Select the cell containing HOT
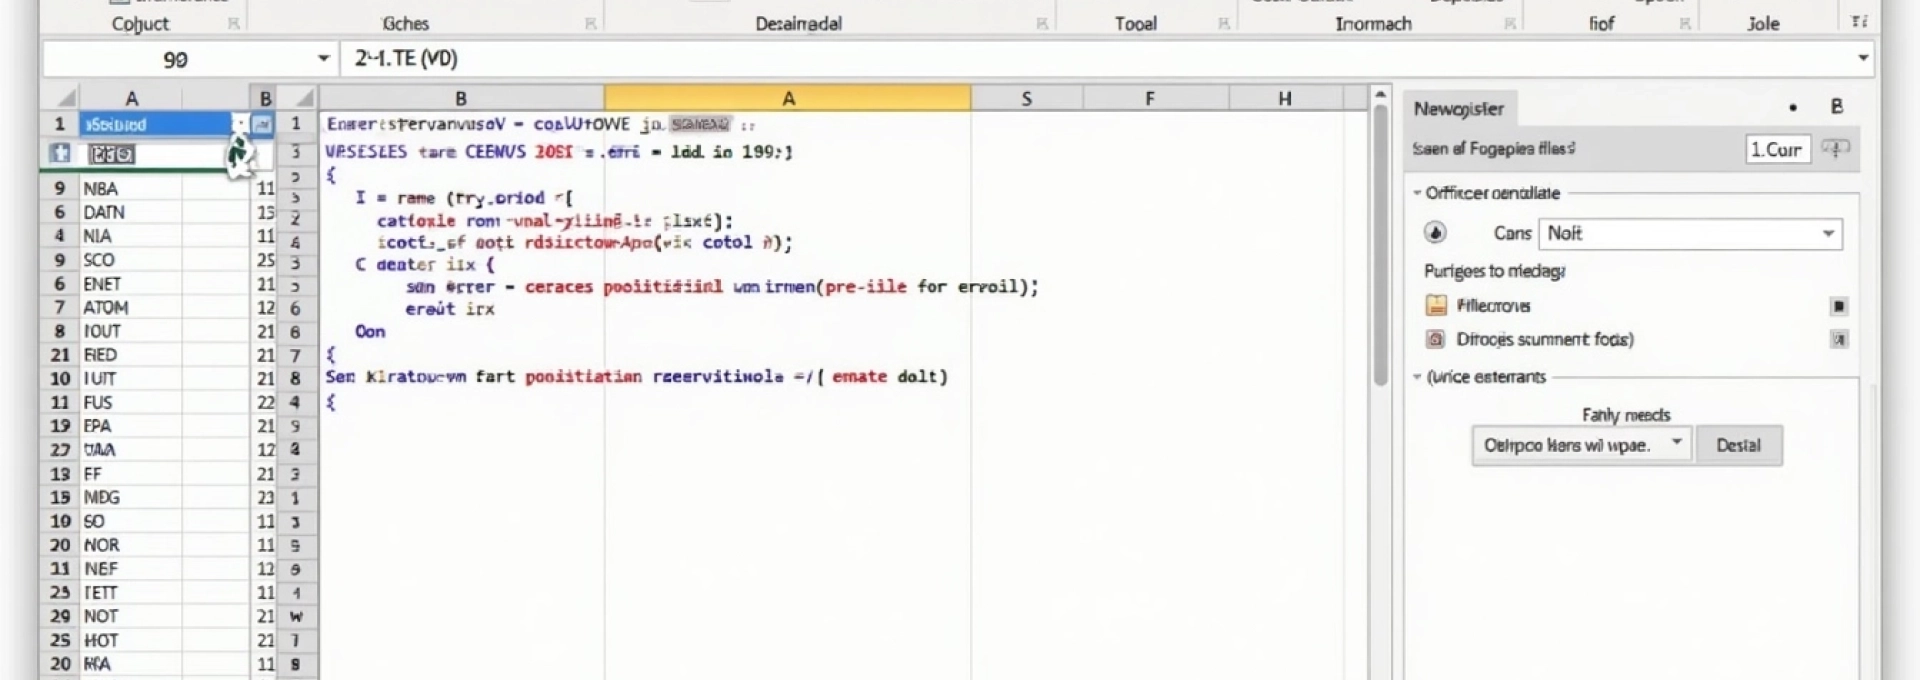Screen dimensions: 1920x680 [131, 640]
